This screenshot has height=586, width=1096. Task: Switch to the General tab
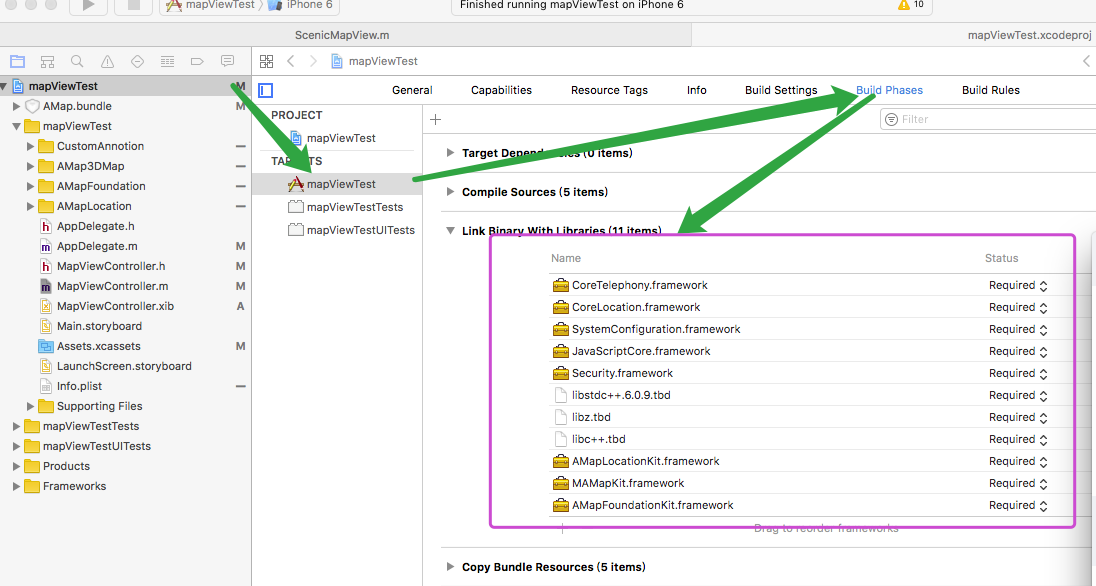412,90
